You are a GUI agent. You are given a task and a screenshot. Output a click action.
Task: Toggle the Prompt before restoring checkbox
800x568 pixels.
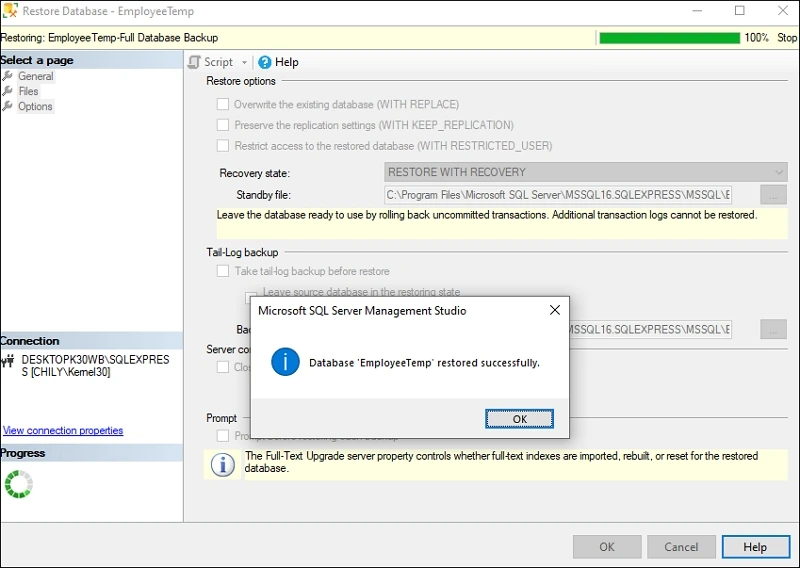click(x=223, y=435)
